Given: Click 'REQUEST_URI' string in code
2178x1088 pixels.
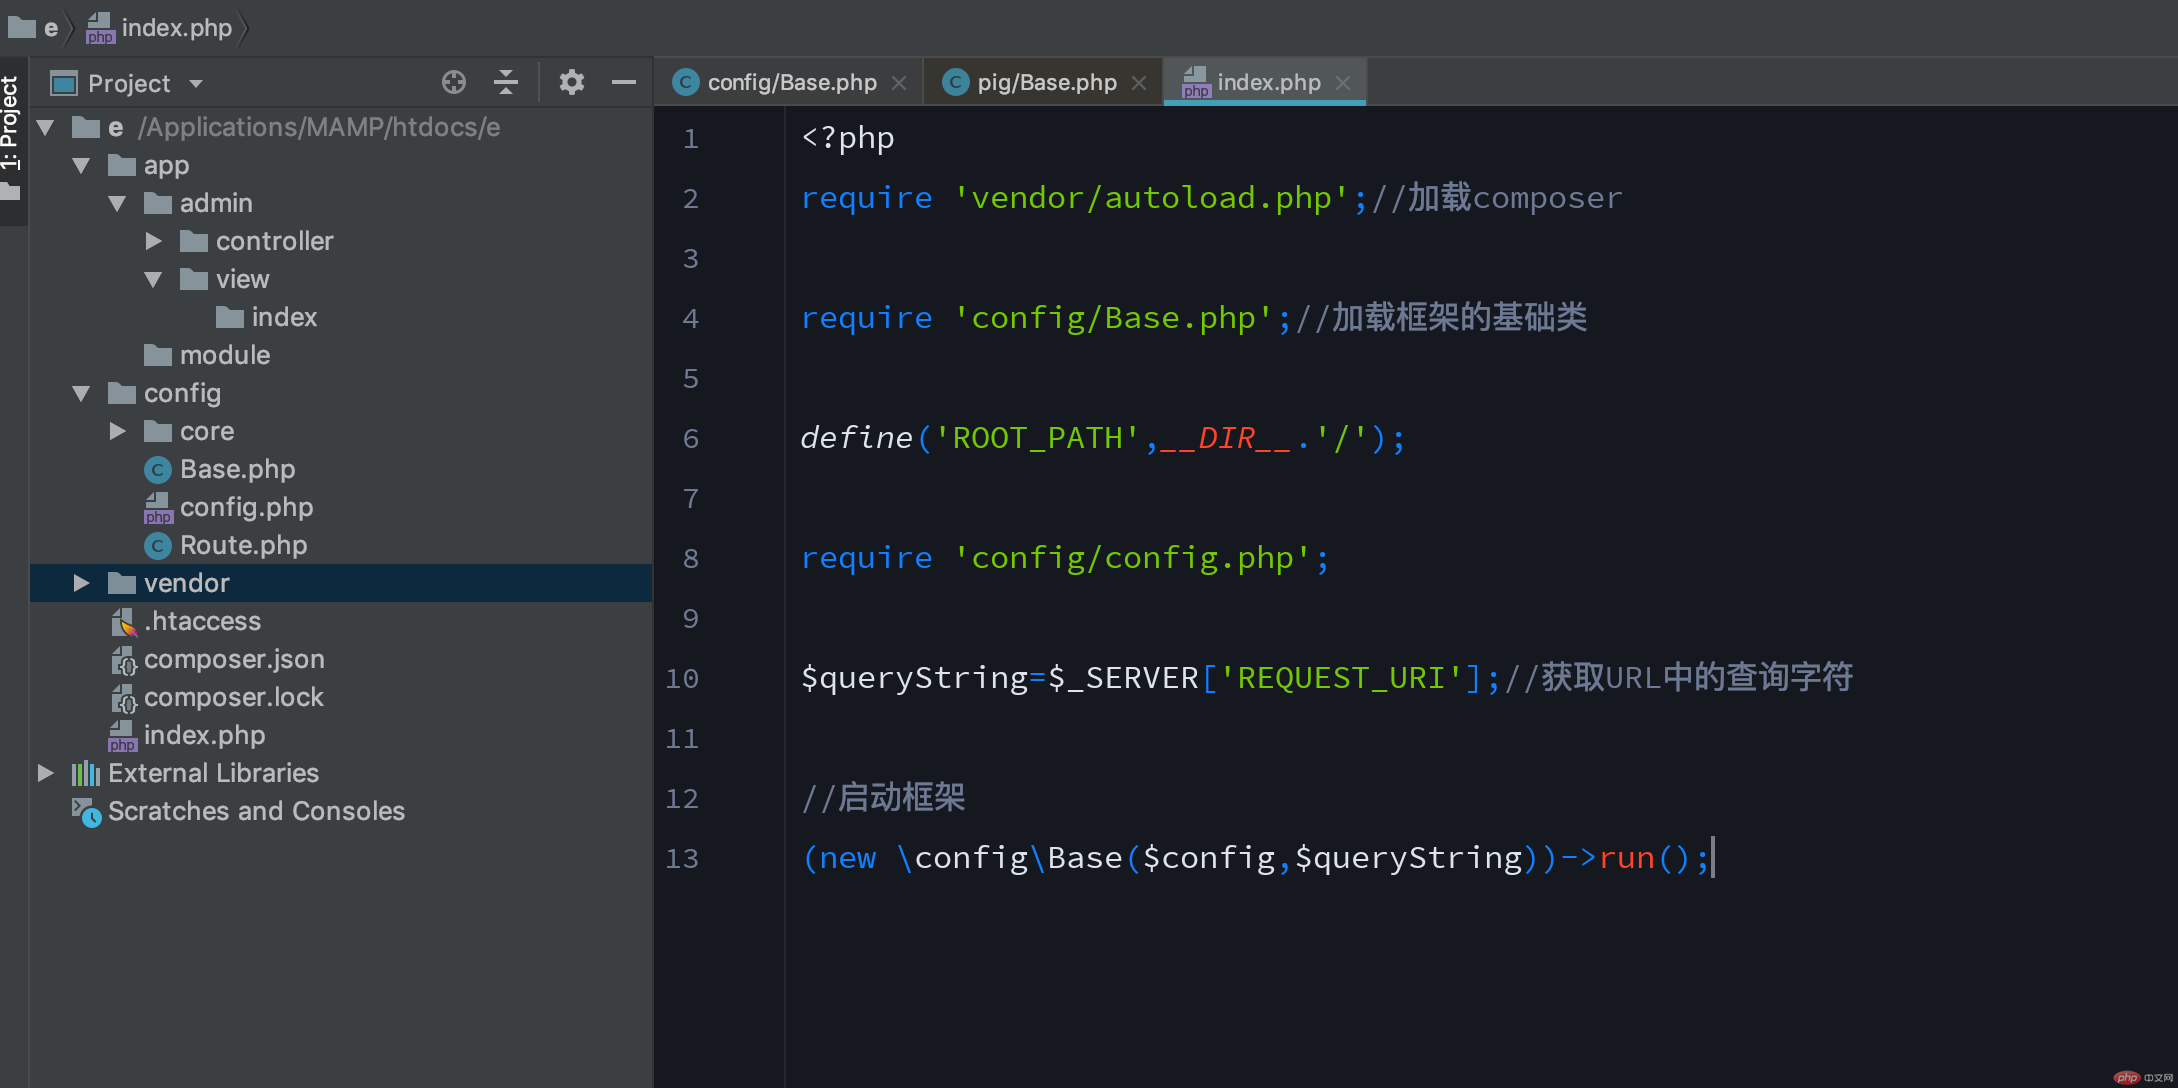Looking at the screenshot, I should 1342,678.
